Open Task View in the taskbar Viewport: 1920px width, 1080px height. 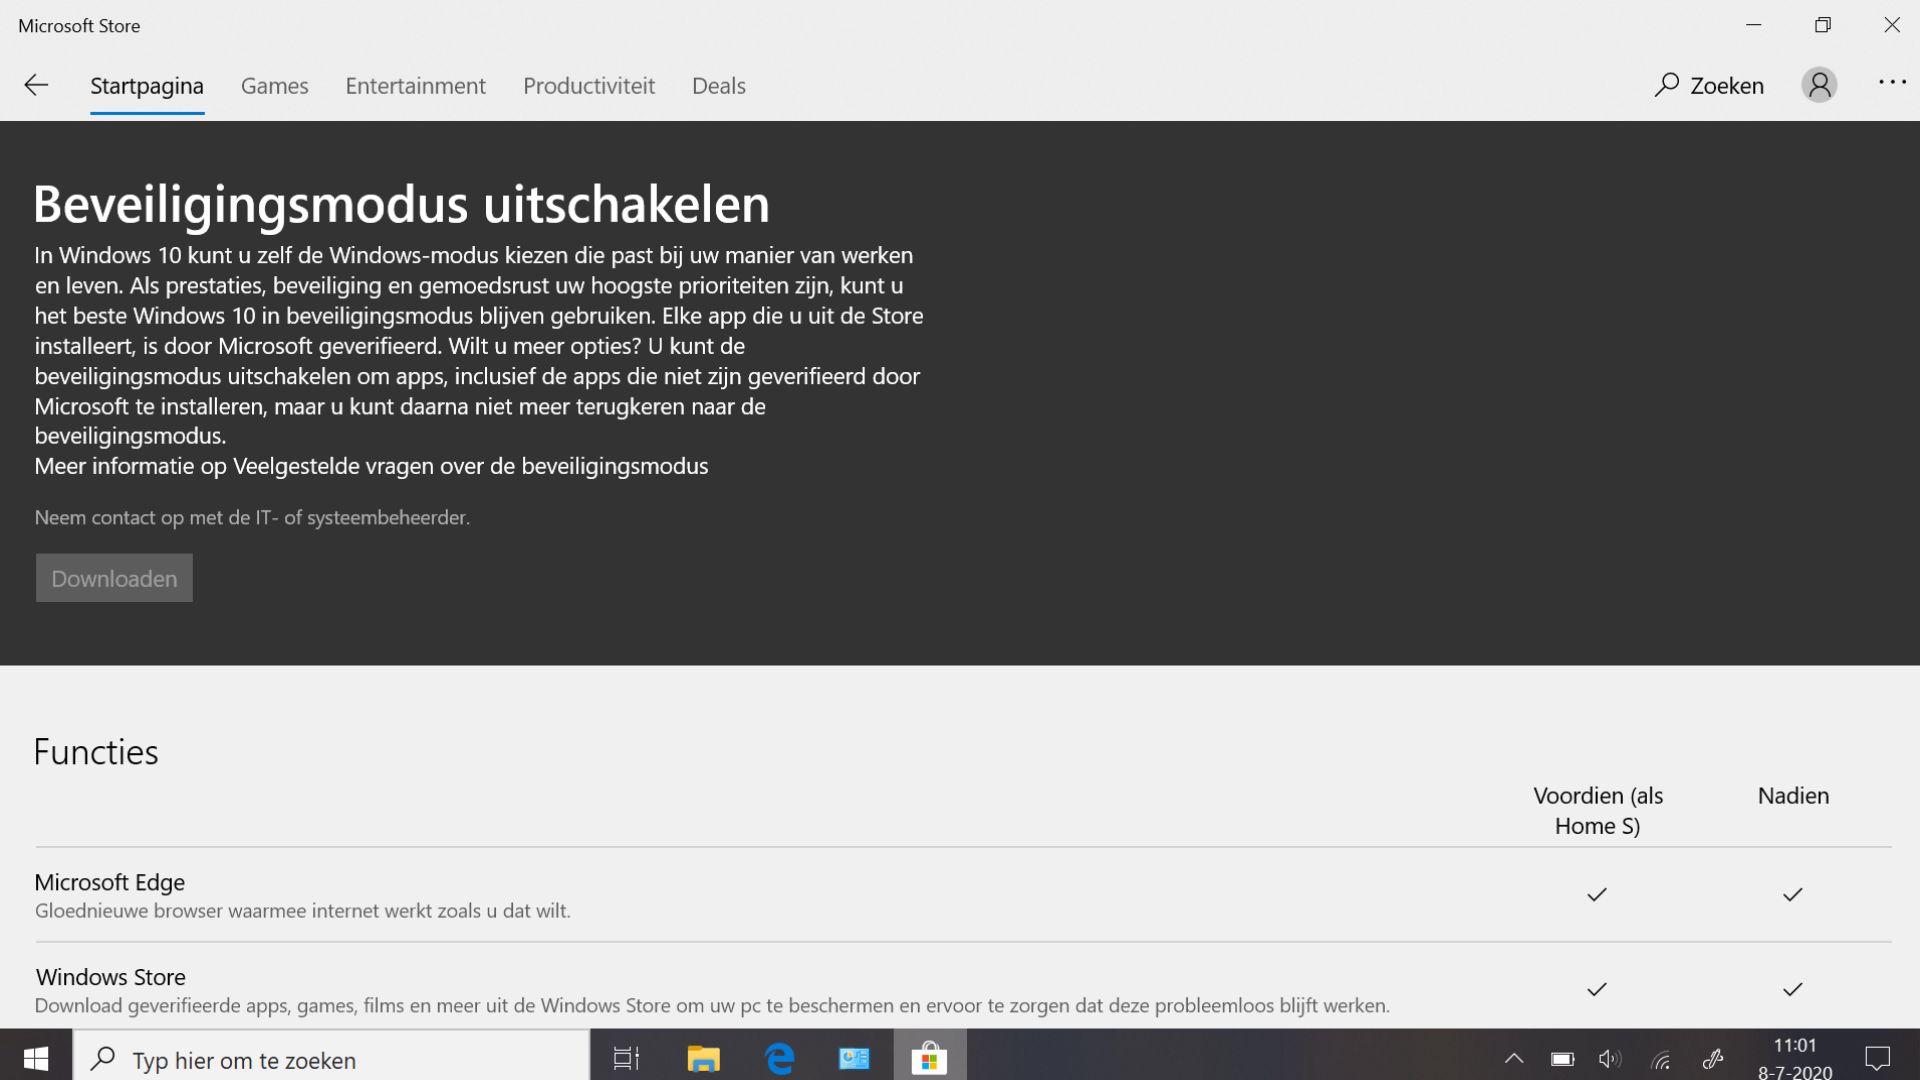[627, 1058]
